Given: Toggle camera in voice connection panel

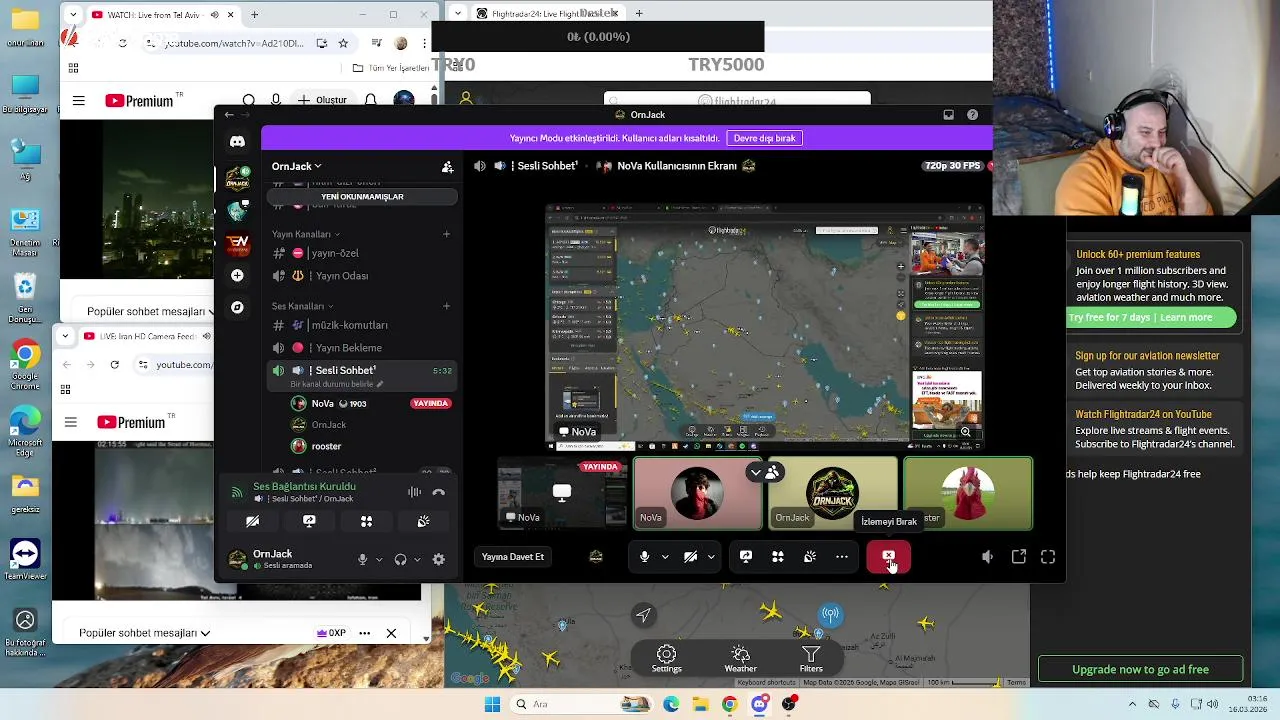Looking at the screenshot, I should pos(252,521).
